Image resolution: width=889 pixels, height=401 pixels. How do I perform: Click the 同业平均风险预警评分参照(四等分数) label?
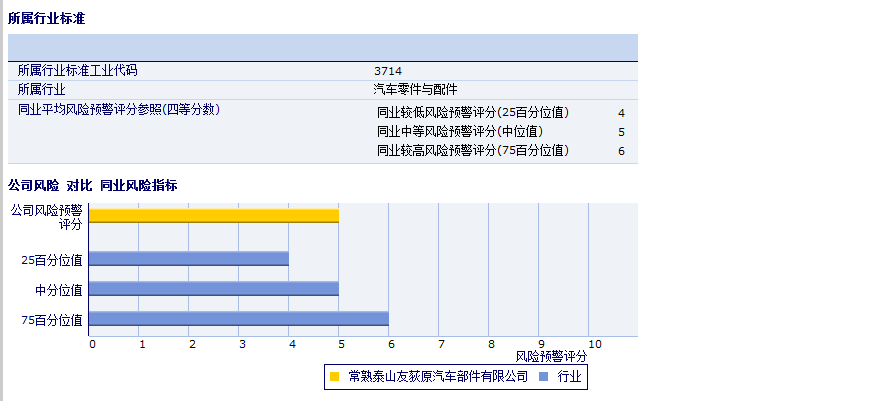click(119, 109)
